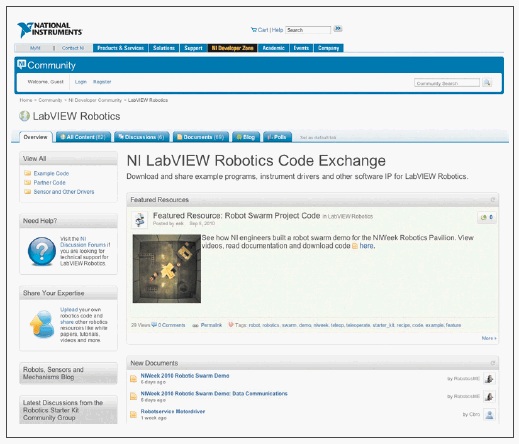Viewport: 519px width, 444px height.
Task: Collapse the Featured Resources panel
Action: point(492,200)
